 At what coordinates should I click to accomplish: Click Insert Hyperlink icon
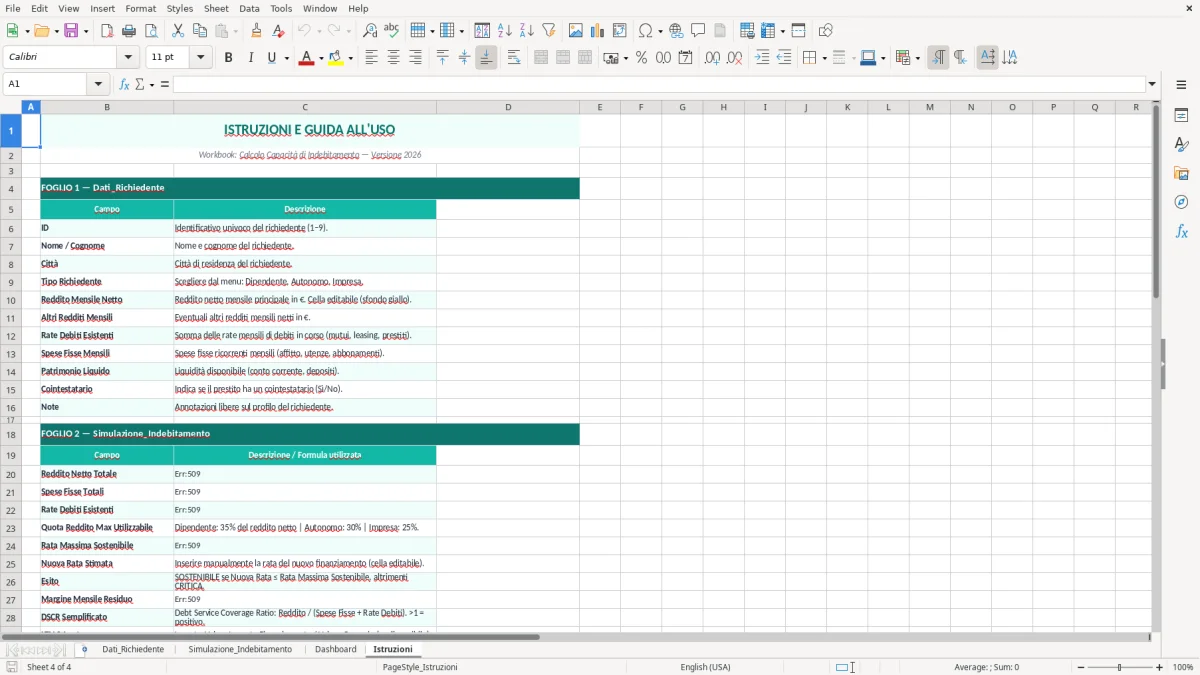[x=676, y=31]
